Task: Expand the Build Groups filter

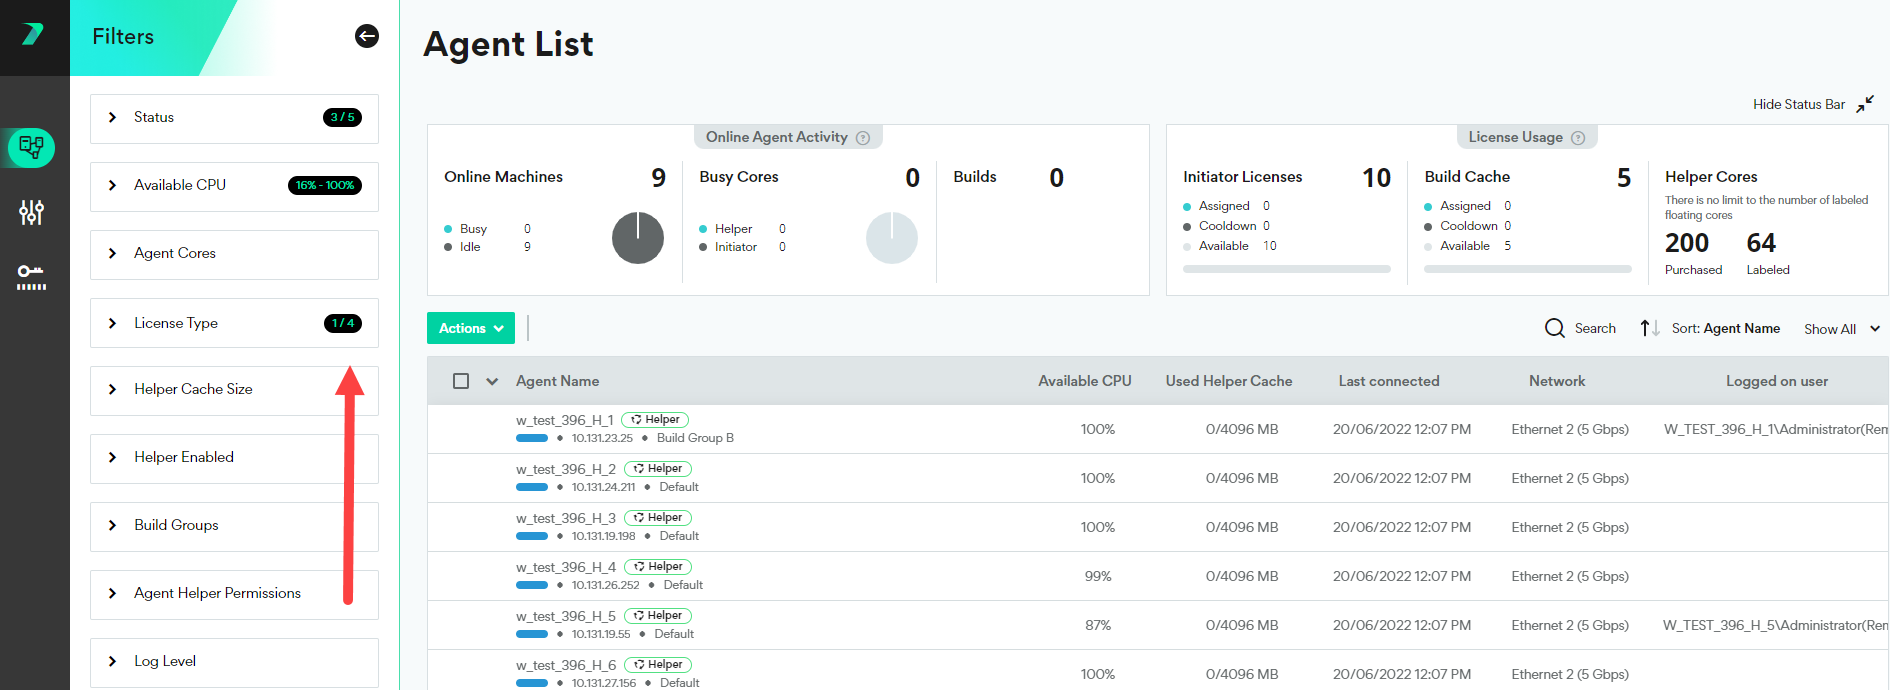Action: point(113,525)
